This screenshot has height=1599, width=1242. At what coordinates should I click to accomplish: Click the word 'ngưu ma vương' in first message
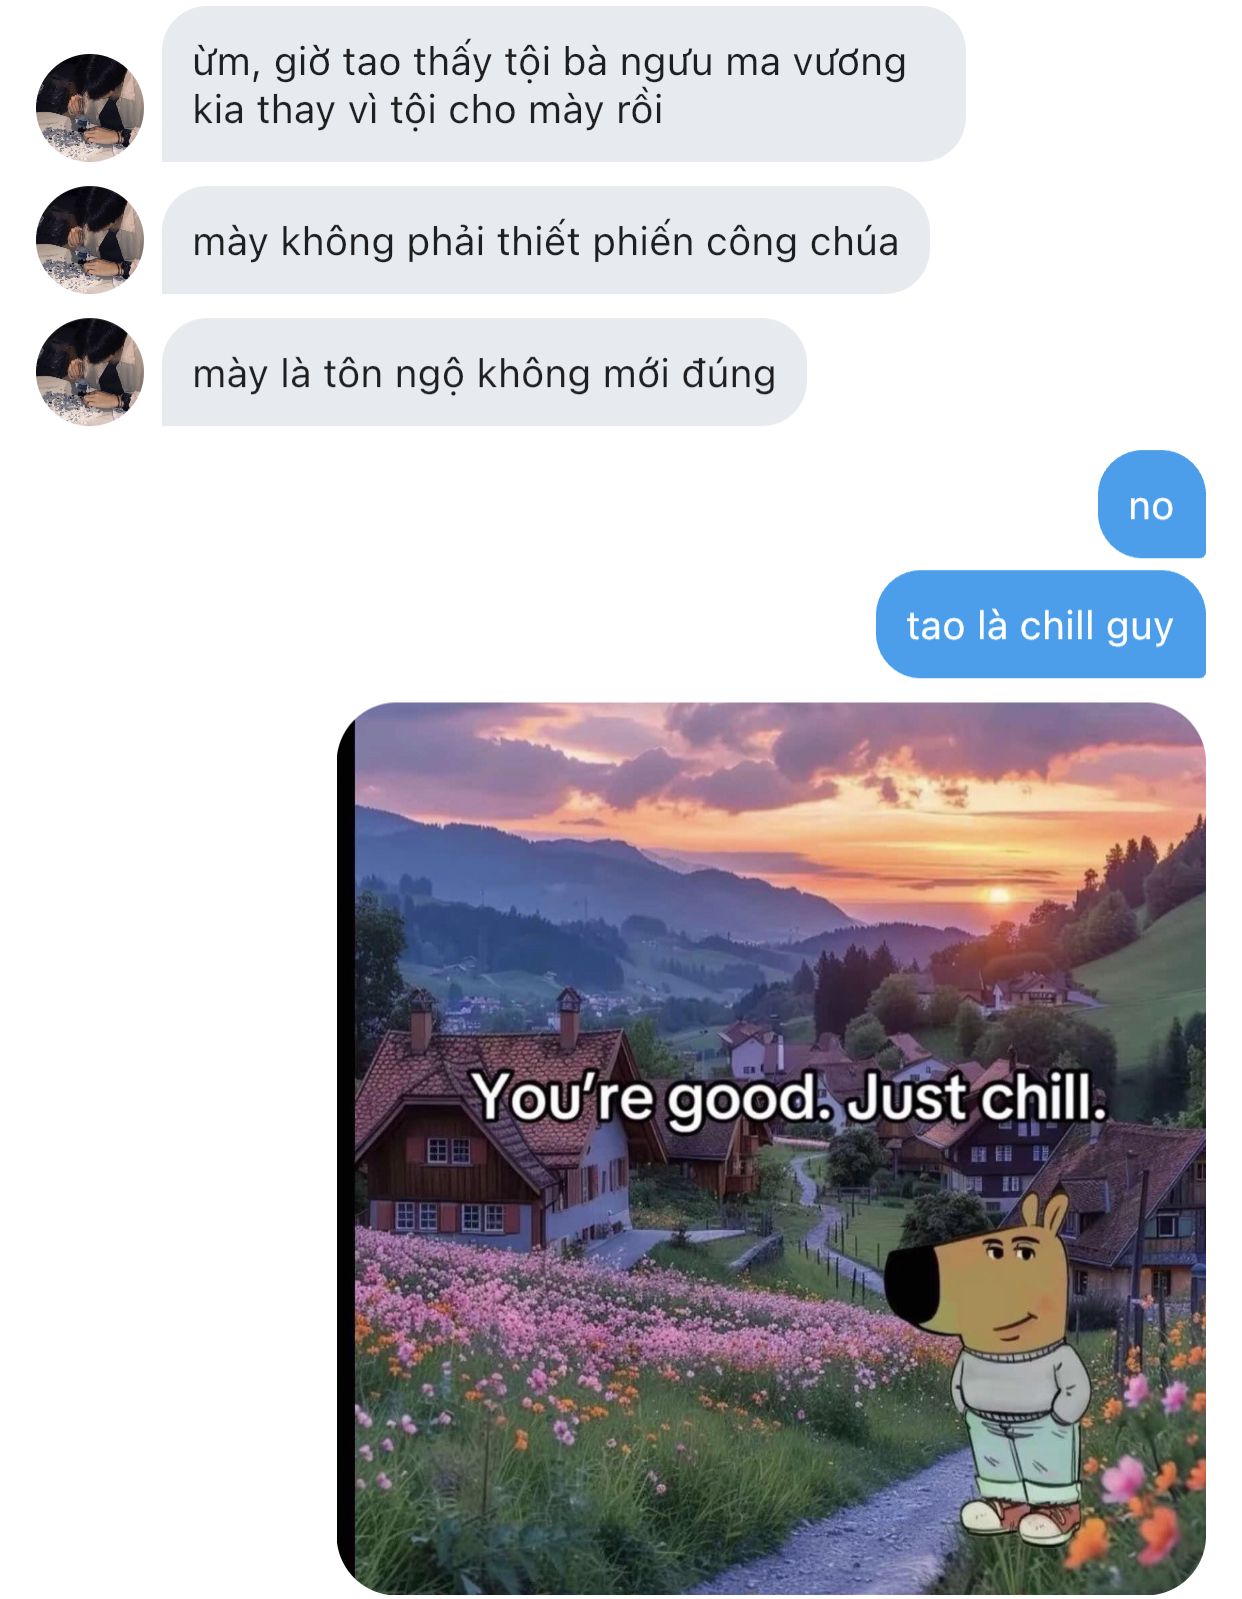point(763,62)
